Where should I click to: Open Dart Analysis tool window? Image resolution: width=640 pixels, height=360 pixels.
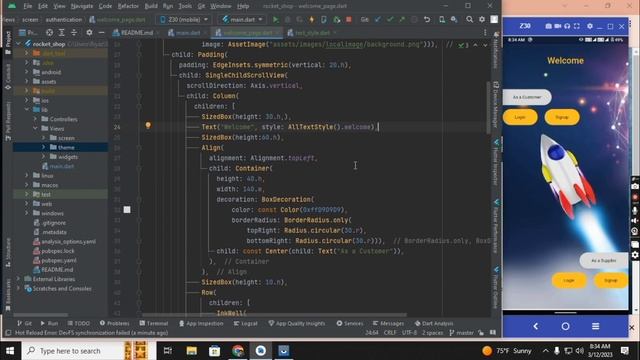[434, 323]
